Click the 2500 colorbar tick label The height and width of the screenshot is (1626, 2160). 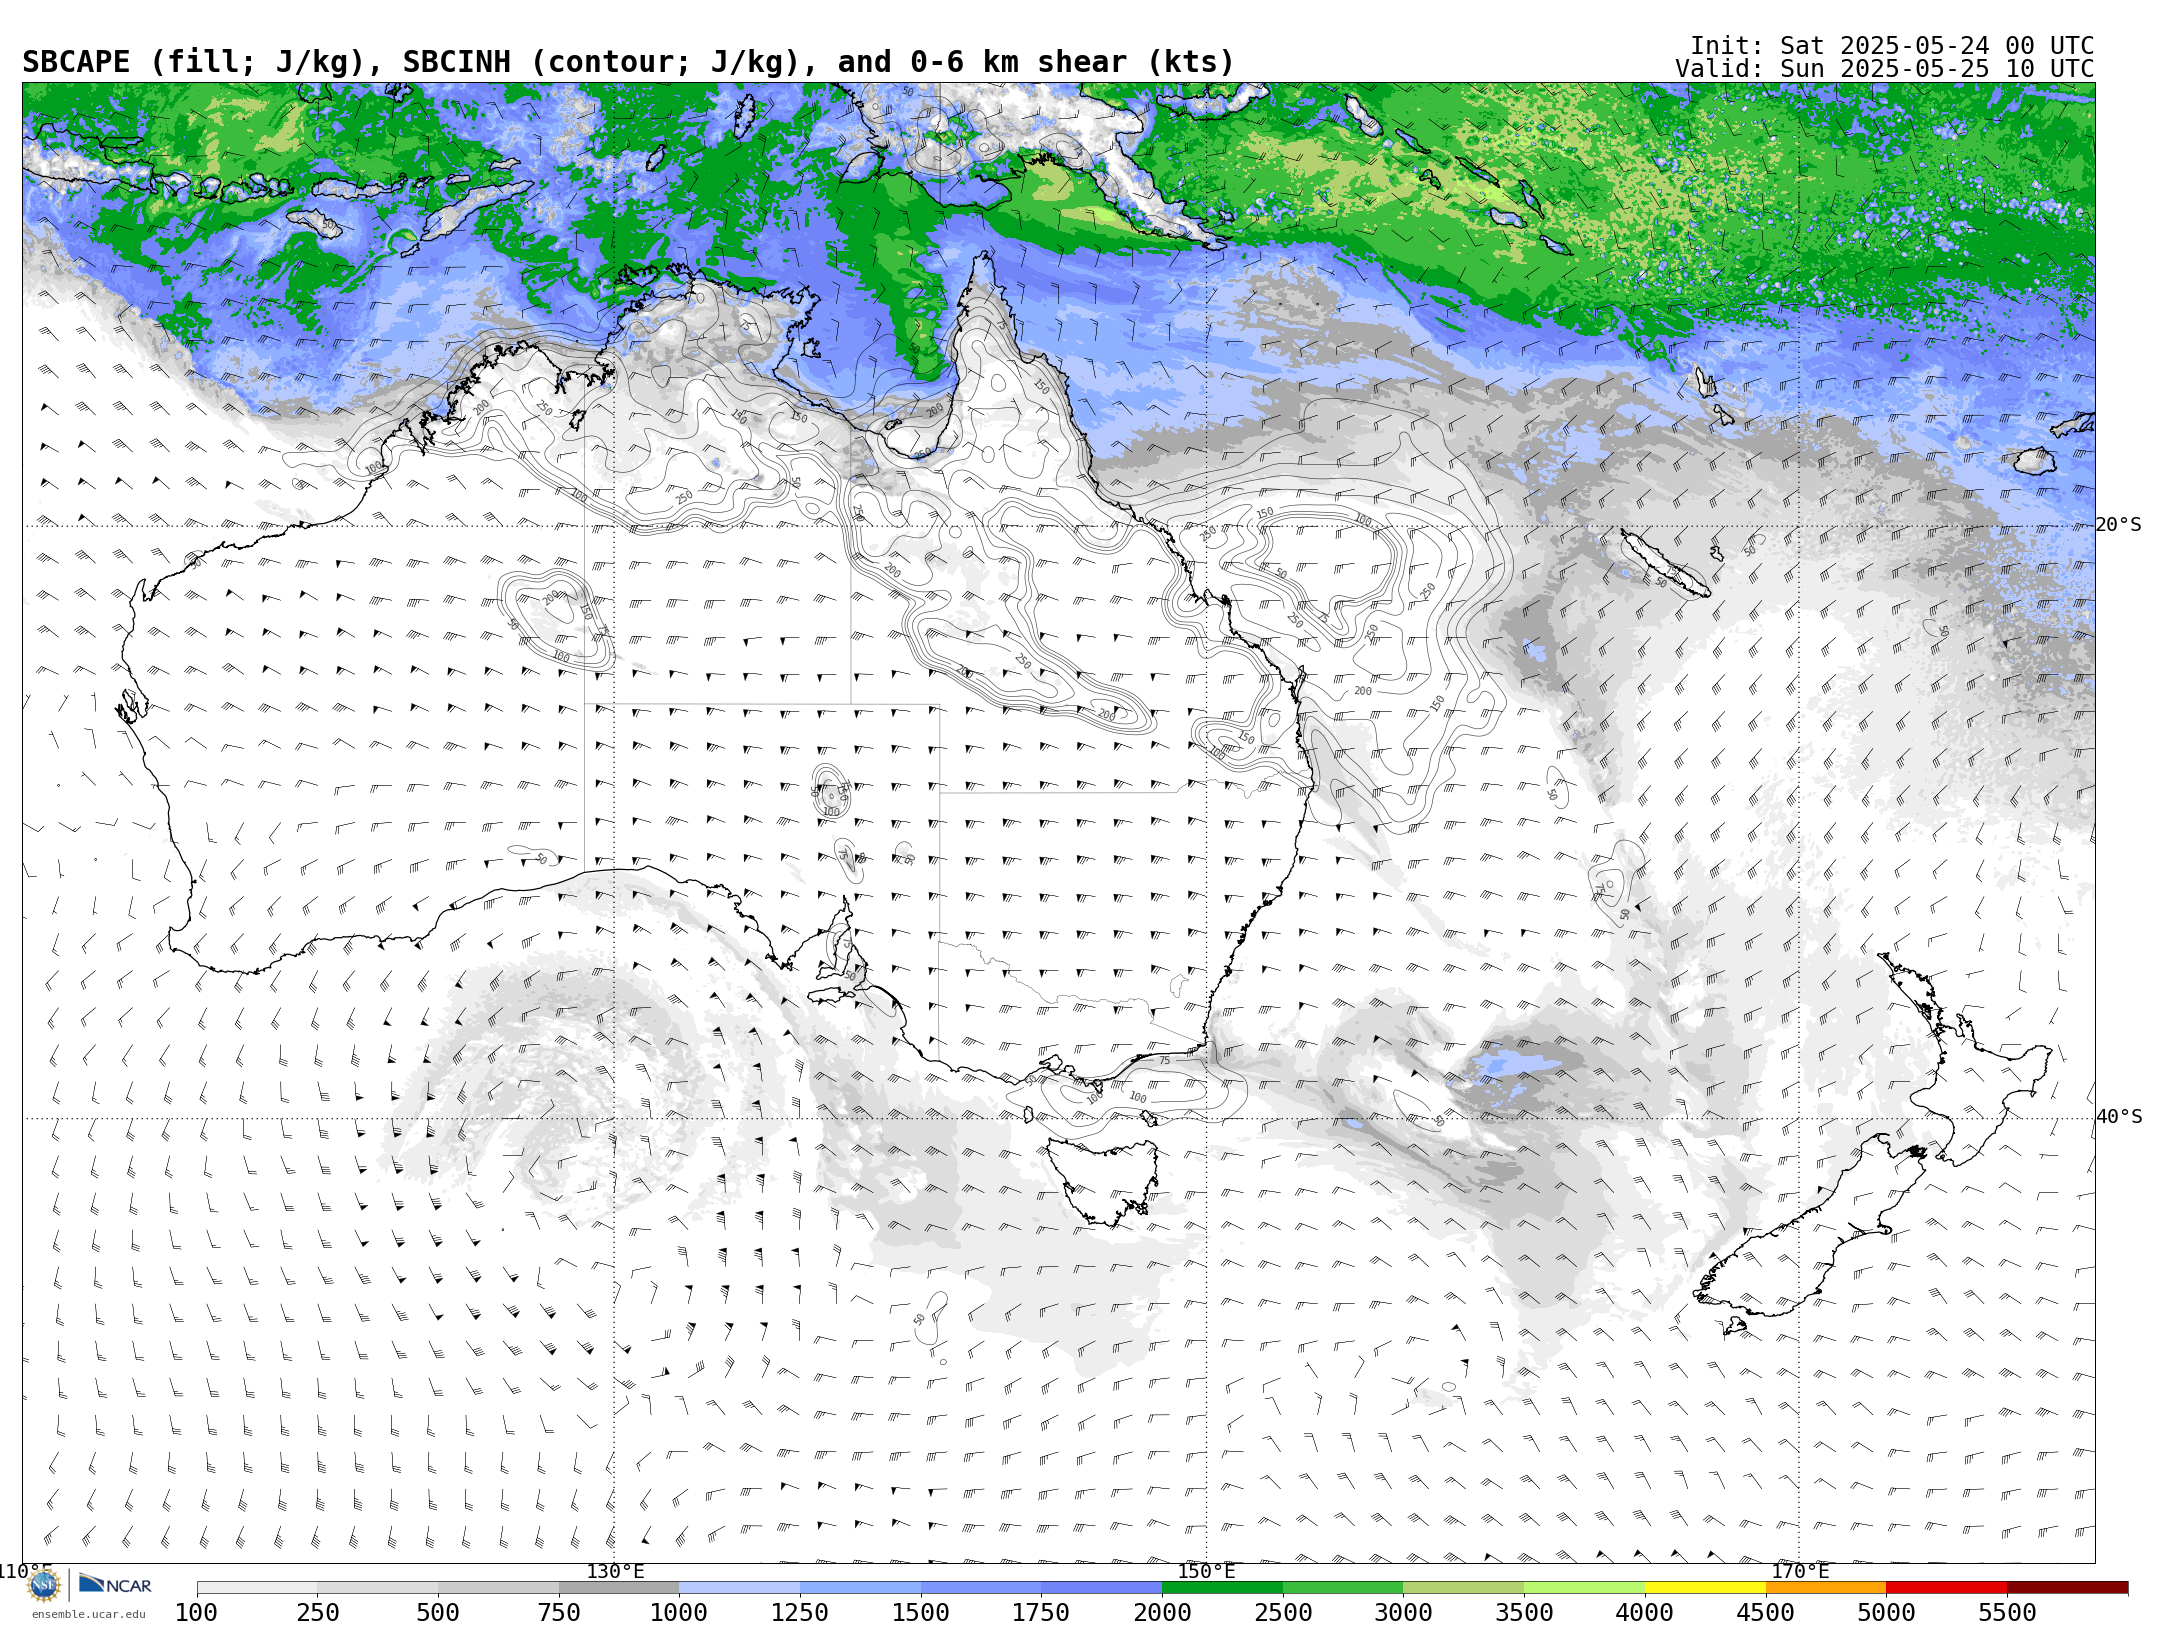1283,1612
